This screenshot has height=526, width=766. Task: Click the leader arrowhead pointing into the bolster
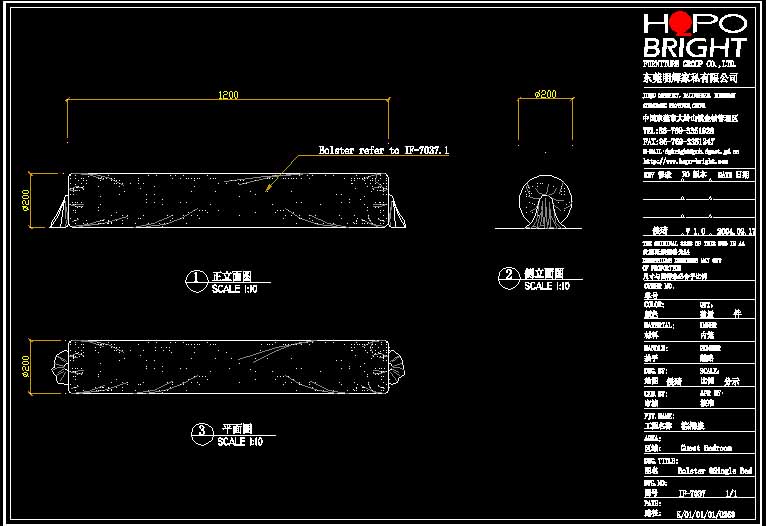click(x=269, y=188)
